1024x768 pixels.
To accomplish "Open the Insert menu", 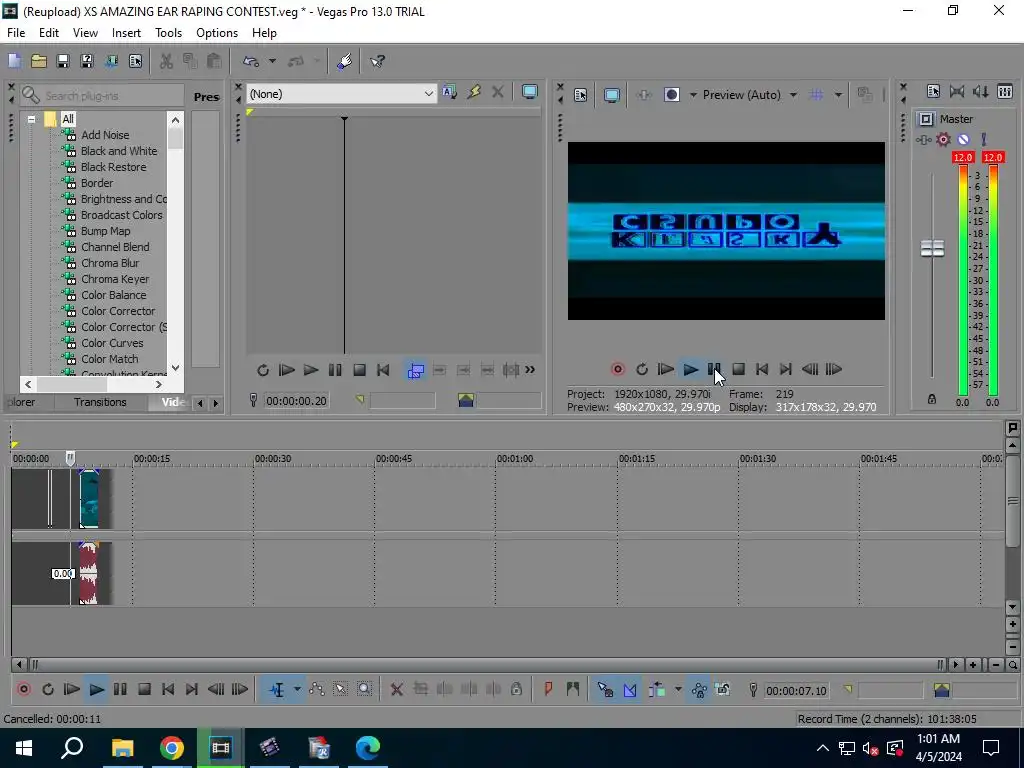I will pyautogui.click(x=126, y=33).
